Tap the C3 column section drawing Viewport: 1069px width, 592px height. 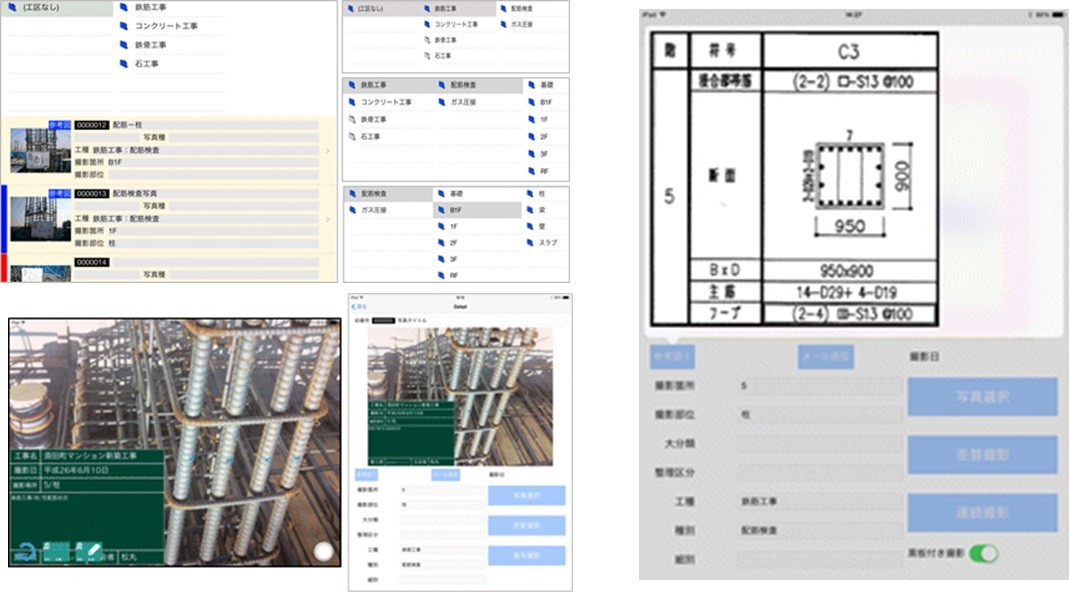click(x=795, y=178)
